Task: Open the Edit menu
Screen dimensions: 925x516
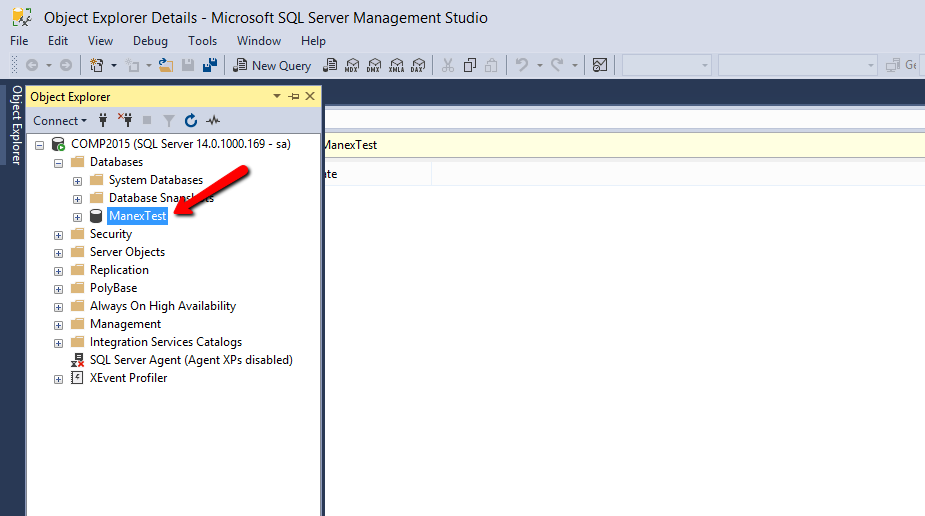Action: coord(58,41)
